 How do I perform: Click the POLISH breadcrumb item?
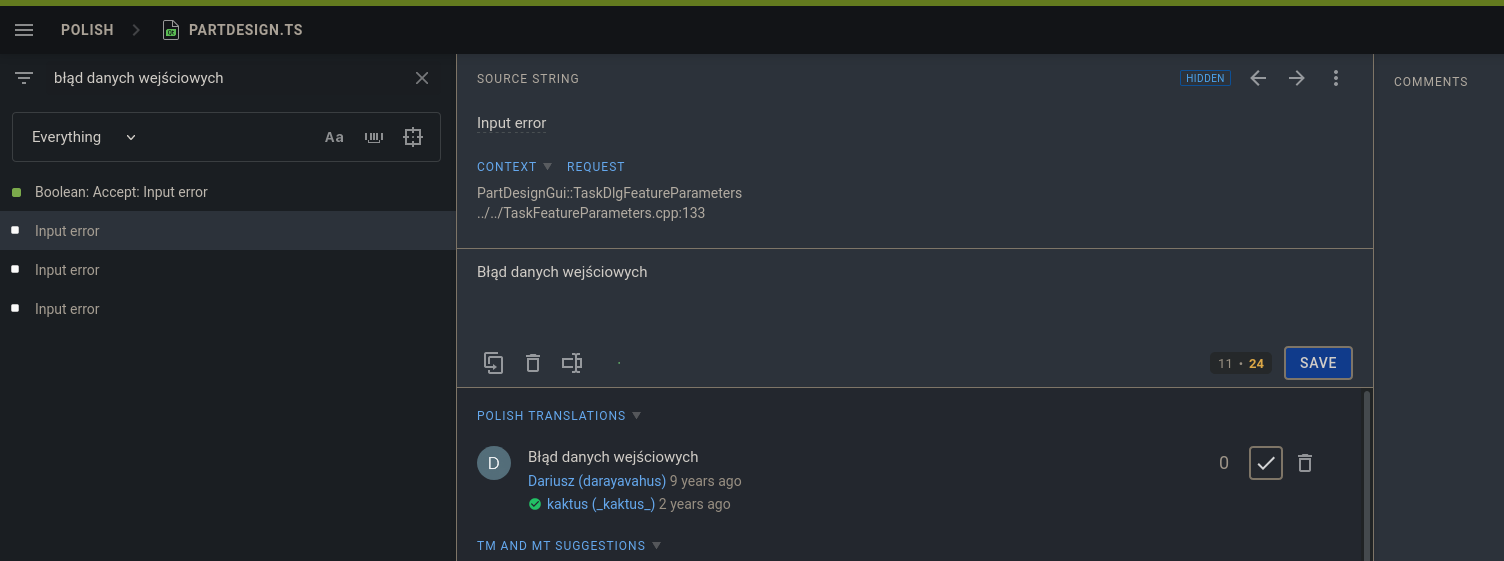click(87, 30)
